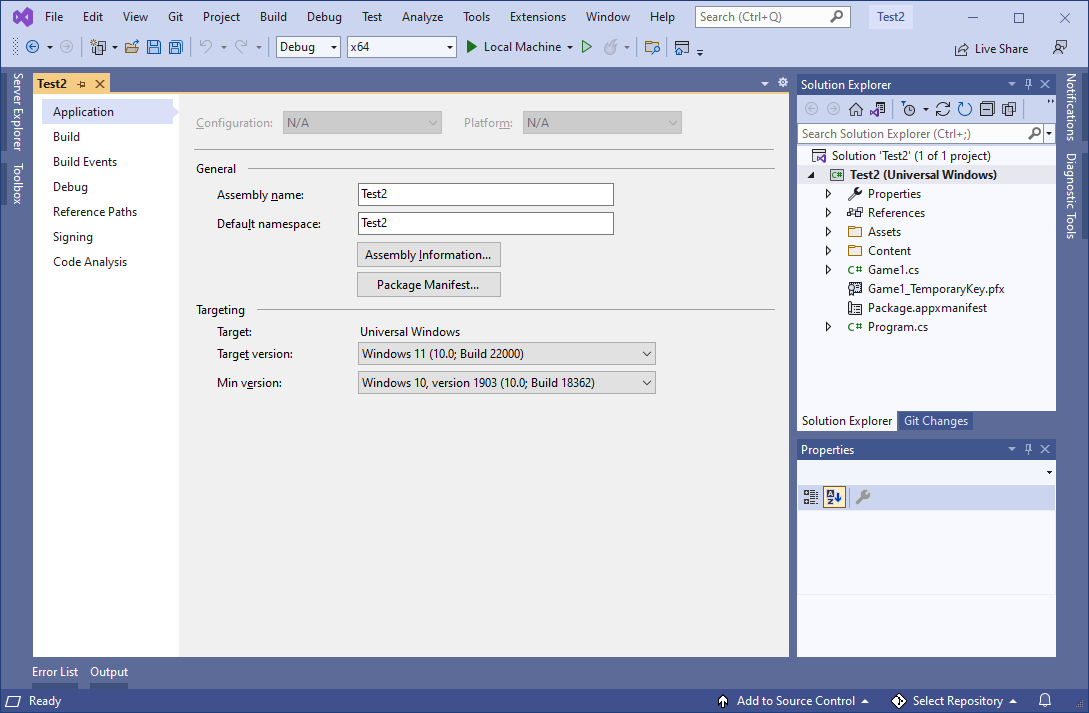Screen dimensions: 1089x713
Task: Click the Package Manifest button
Action: 429,285
